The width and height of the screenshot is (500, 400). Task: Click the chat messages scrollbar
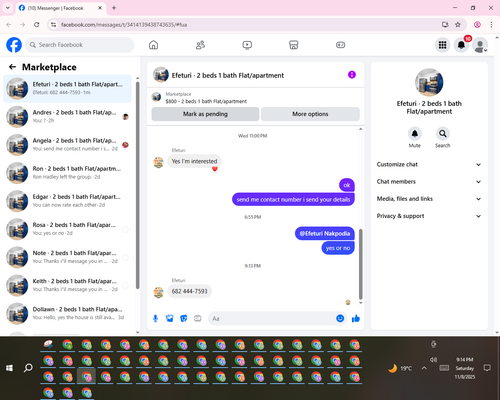[360, 264]
